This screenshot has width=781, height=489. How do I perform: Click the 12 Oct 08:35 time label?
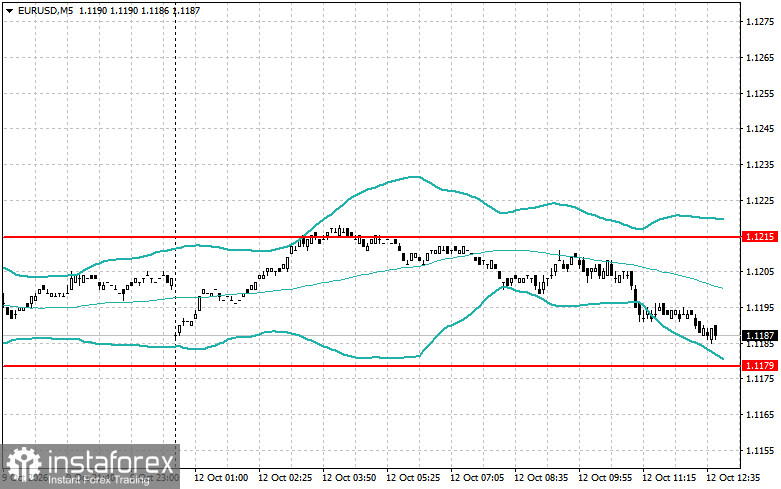pos(541,478)
